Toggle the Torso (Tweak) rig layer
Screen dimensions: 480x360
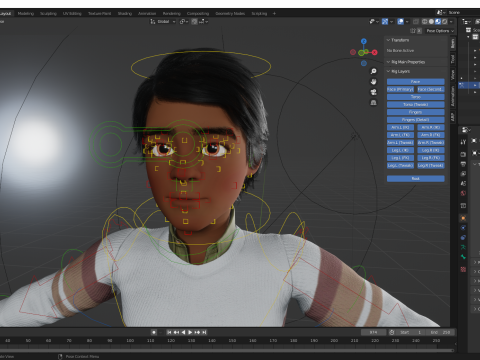(415, 105)
